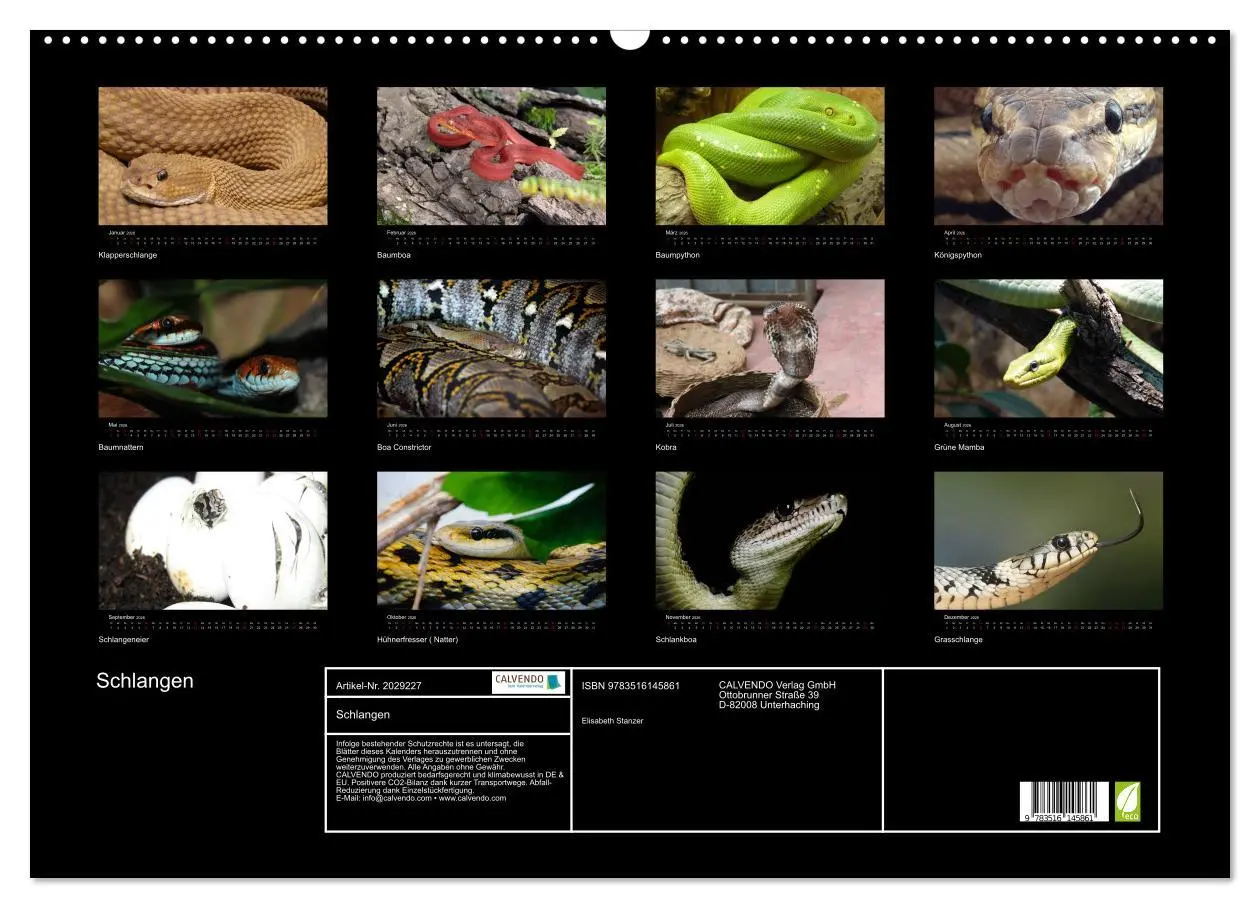Click the Grasschlange tongue photo
The height and width of the screenshot is (908, 1260).
(1048, 540)
